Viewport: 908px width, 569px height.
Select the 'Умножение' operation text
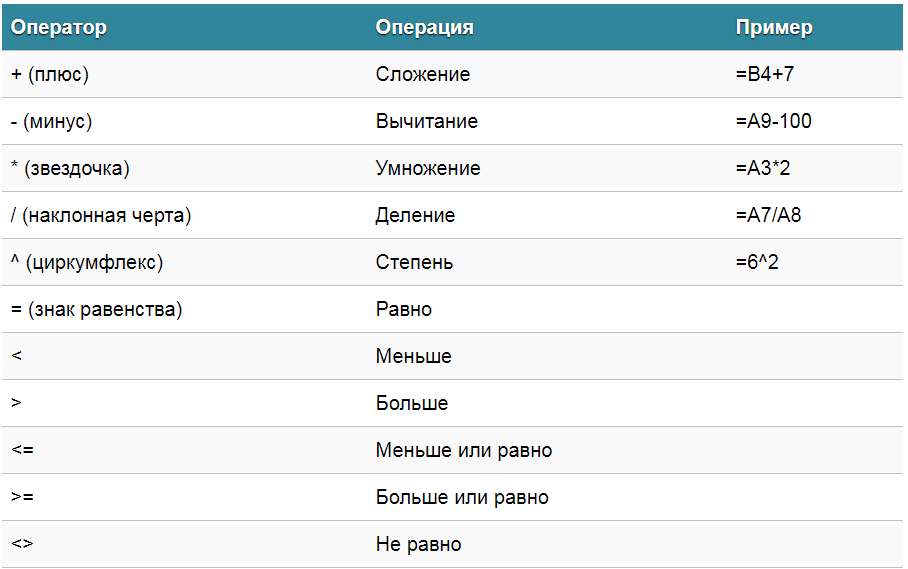click(x=428, y=168)
